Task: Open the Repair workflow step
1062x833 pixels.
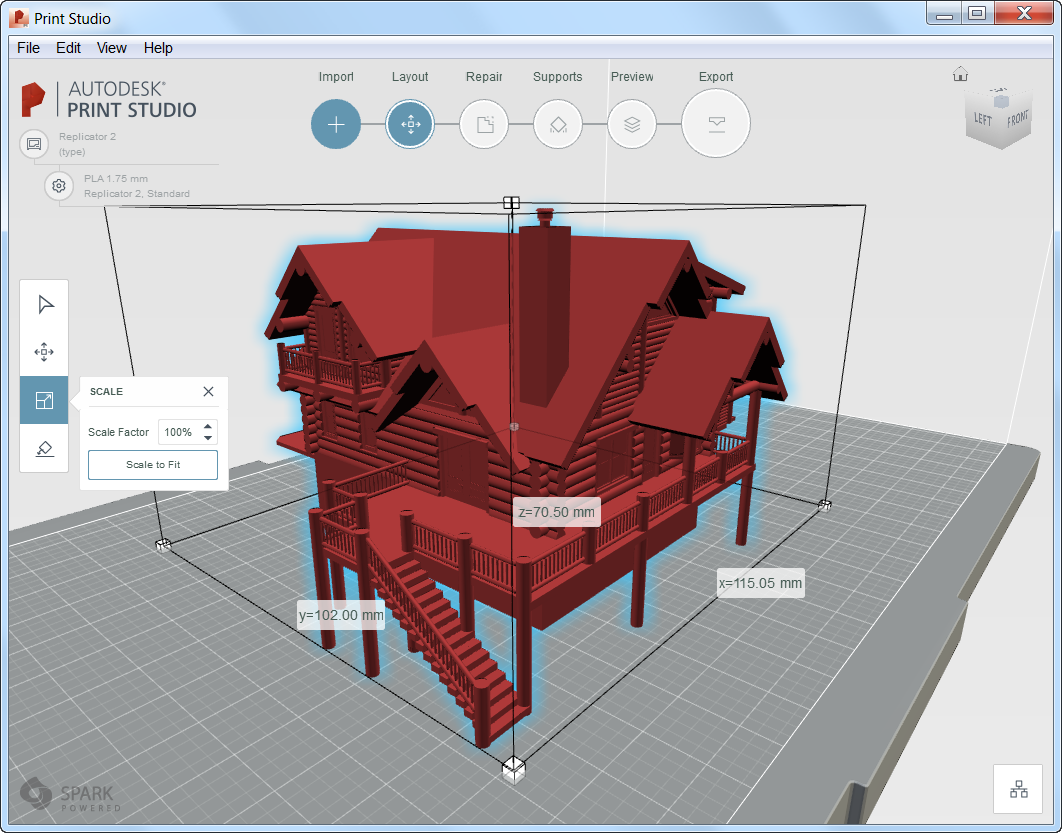Action: click(484, 124)
